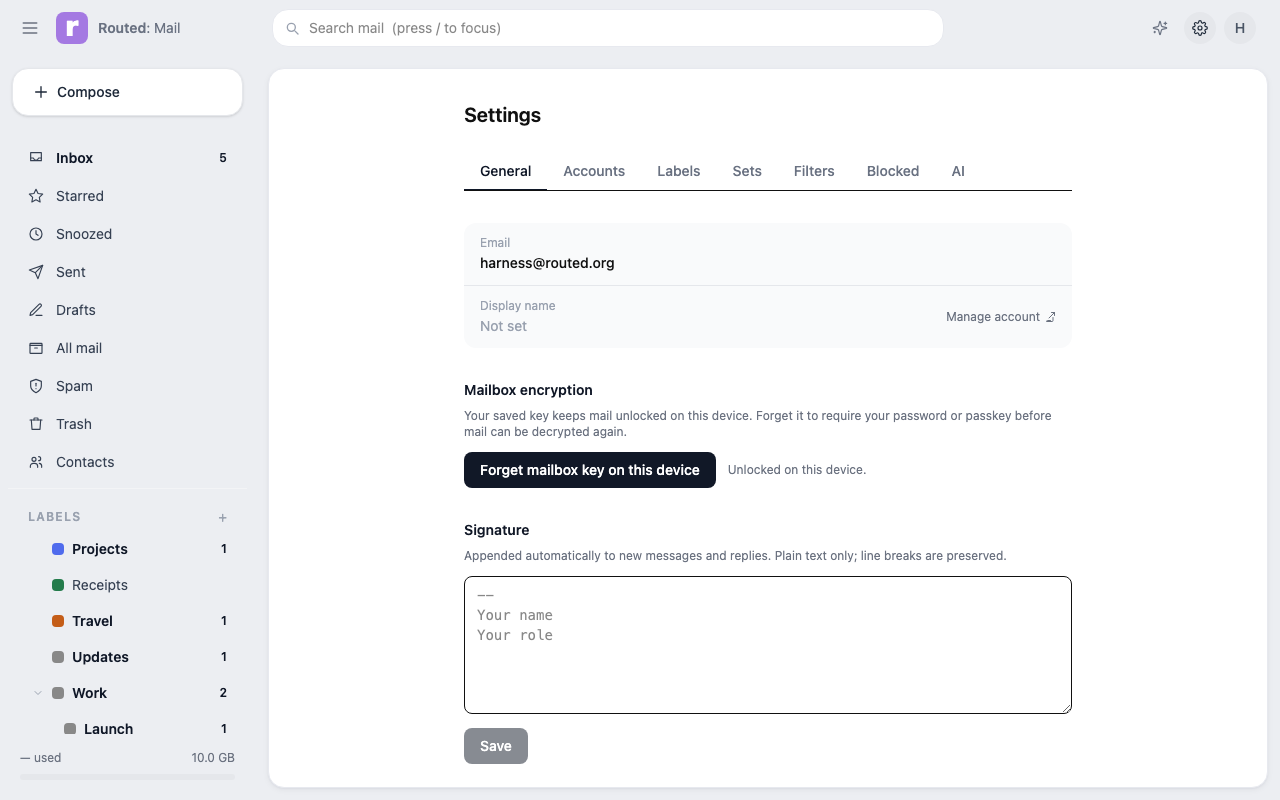Screen dimensions: 1280x800
Task: Click the Settings page heading
Action: (x=502, y=115)
